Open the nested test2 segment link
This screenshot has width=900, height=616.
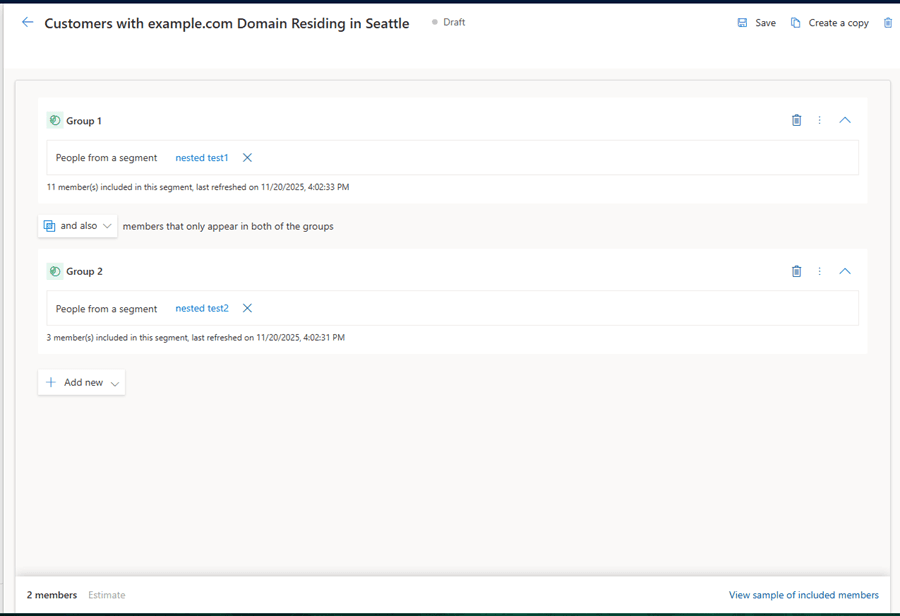202,309
